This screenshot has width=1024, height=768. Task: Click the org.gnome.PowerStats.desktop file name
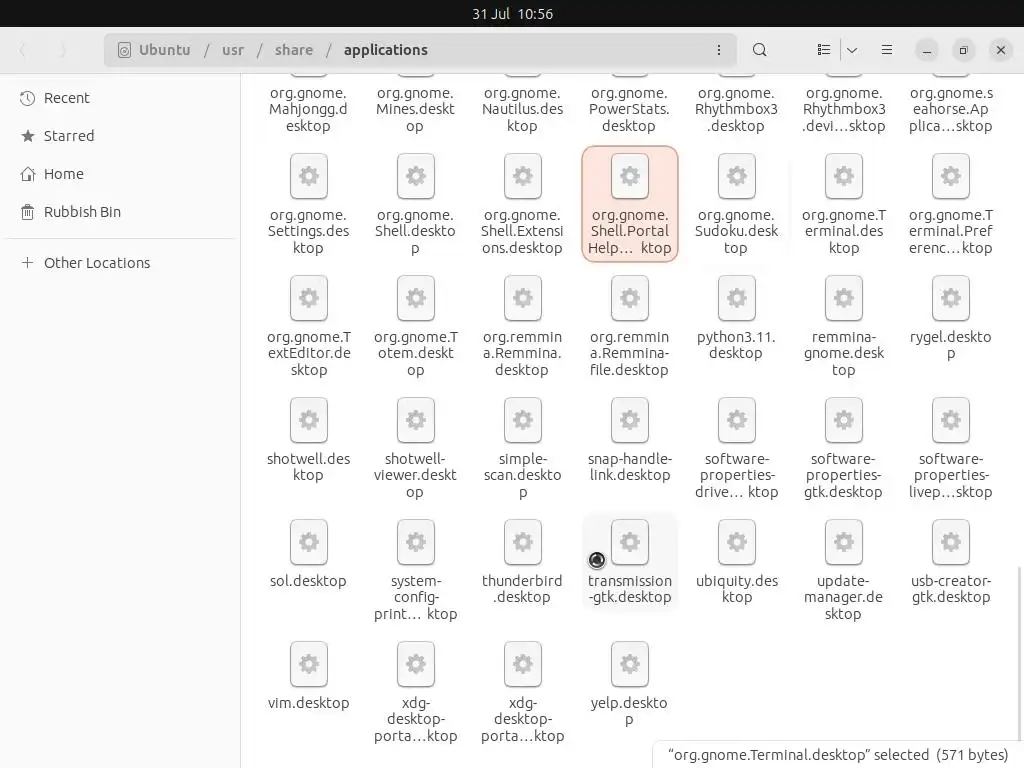629,110
